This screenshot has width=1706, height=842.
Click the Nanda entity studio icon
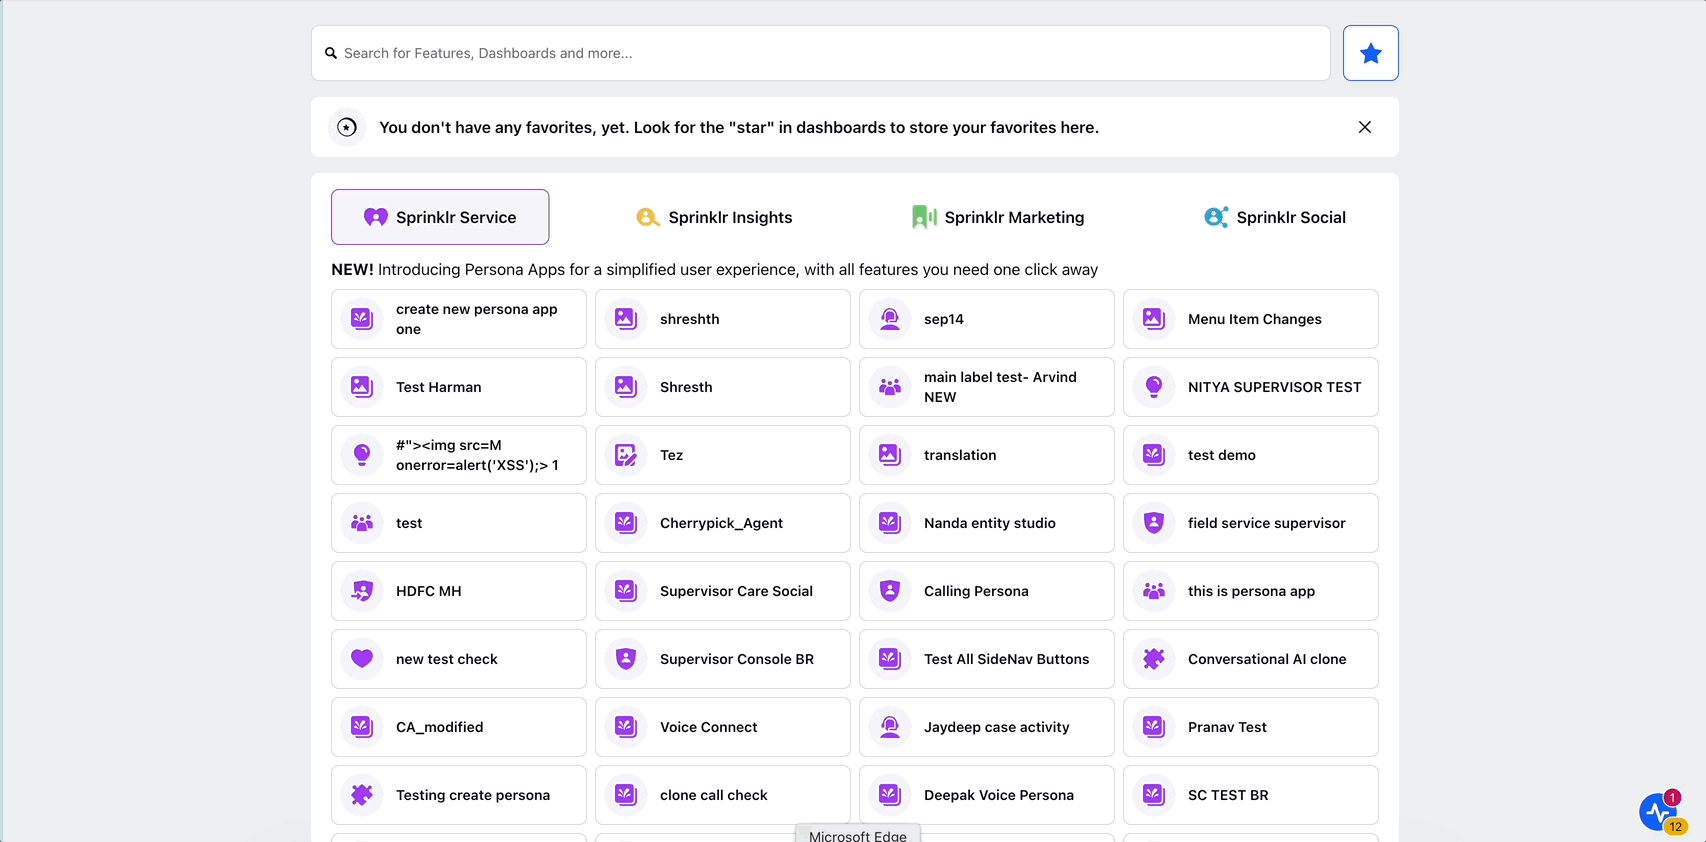pyautogui.click(x=890, y=523)
